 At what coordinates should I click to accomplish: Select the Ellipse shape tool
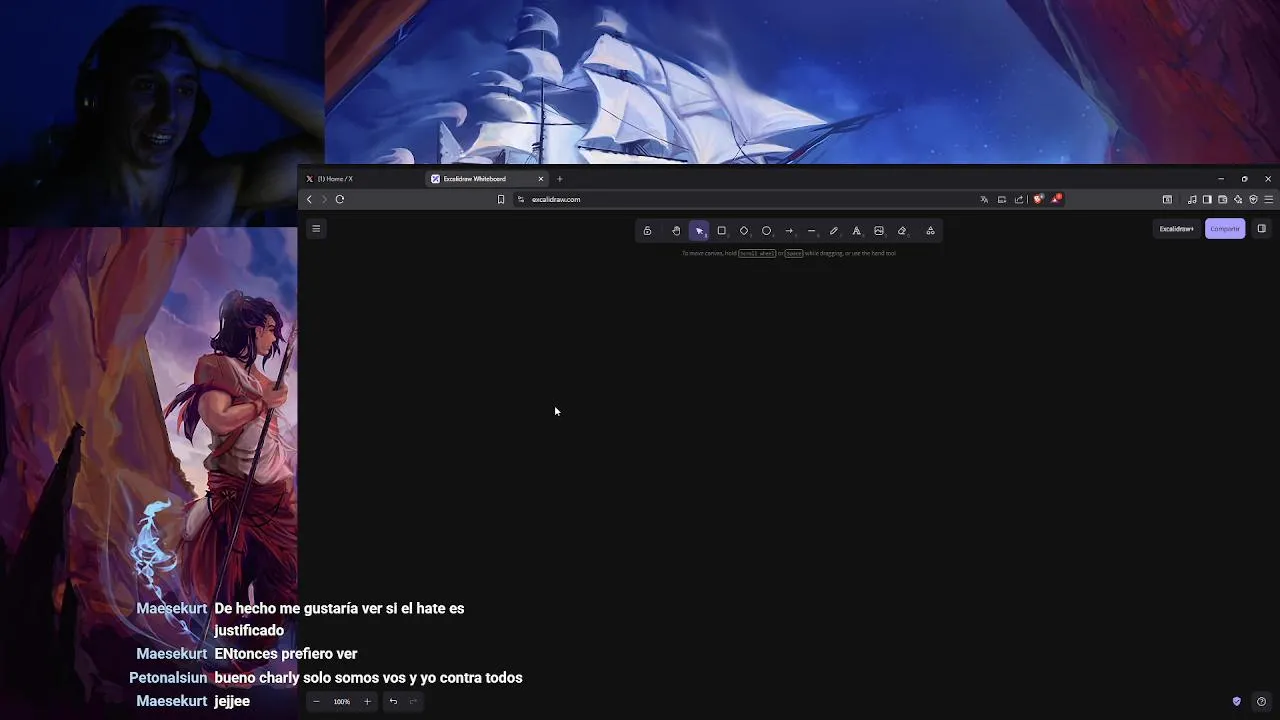click(x=767, y=231)
